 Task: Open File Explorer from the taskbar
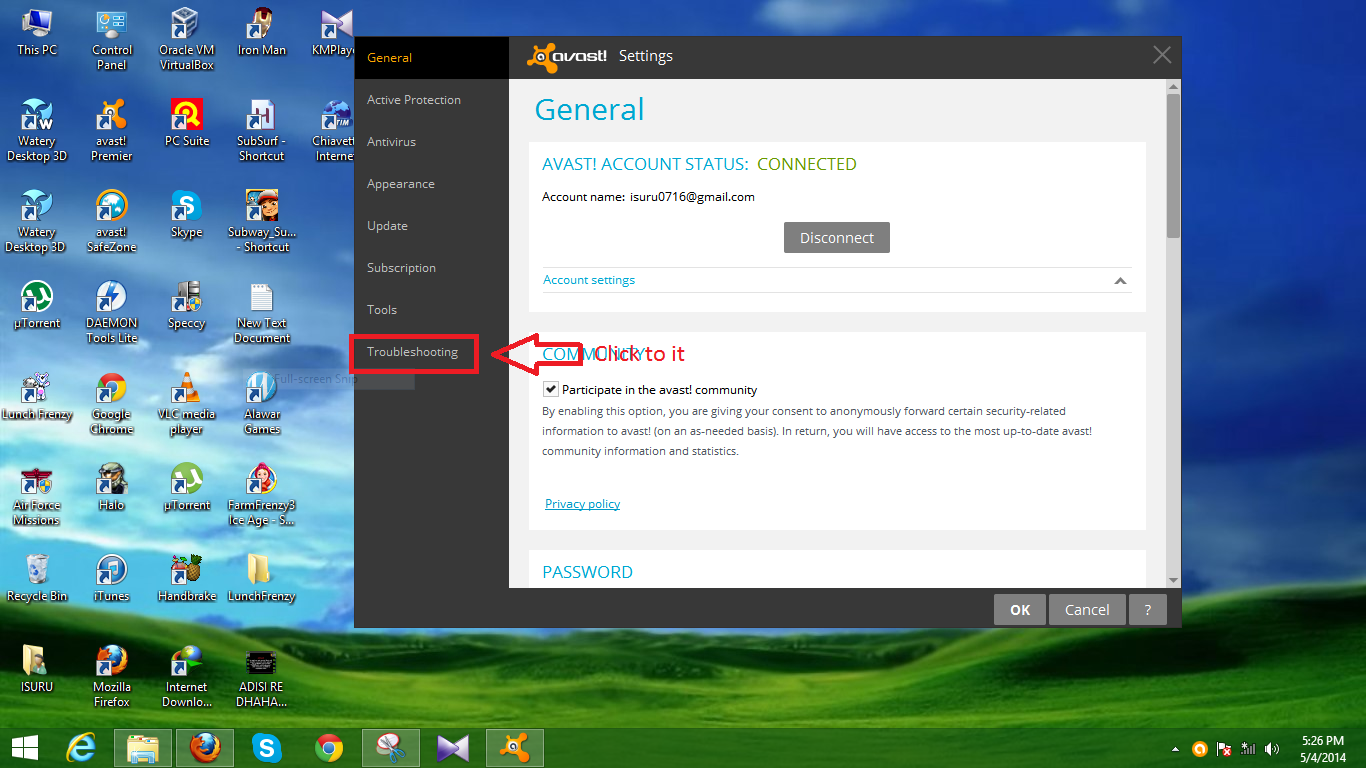pyautogui.click(x=143, y=747)
